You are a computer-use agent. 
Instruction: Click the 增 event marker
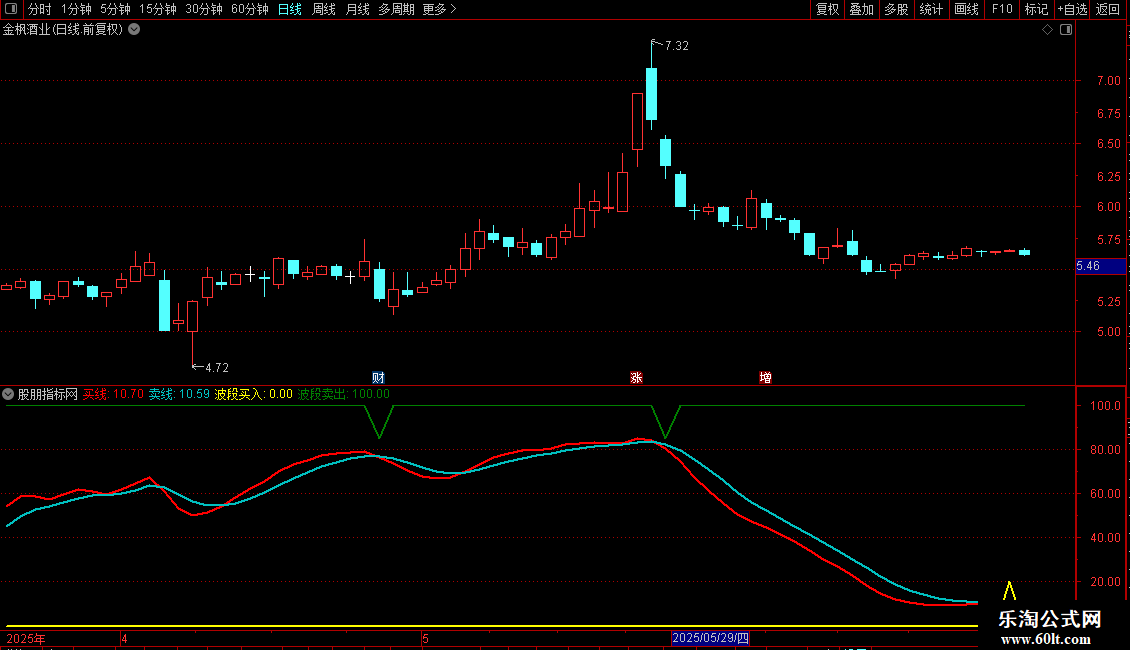tap(765, 378)
